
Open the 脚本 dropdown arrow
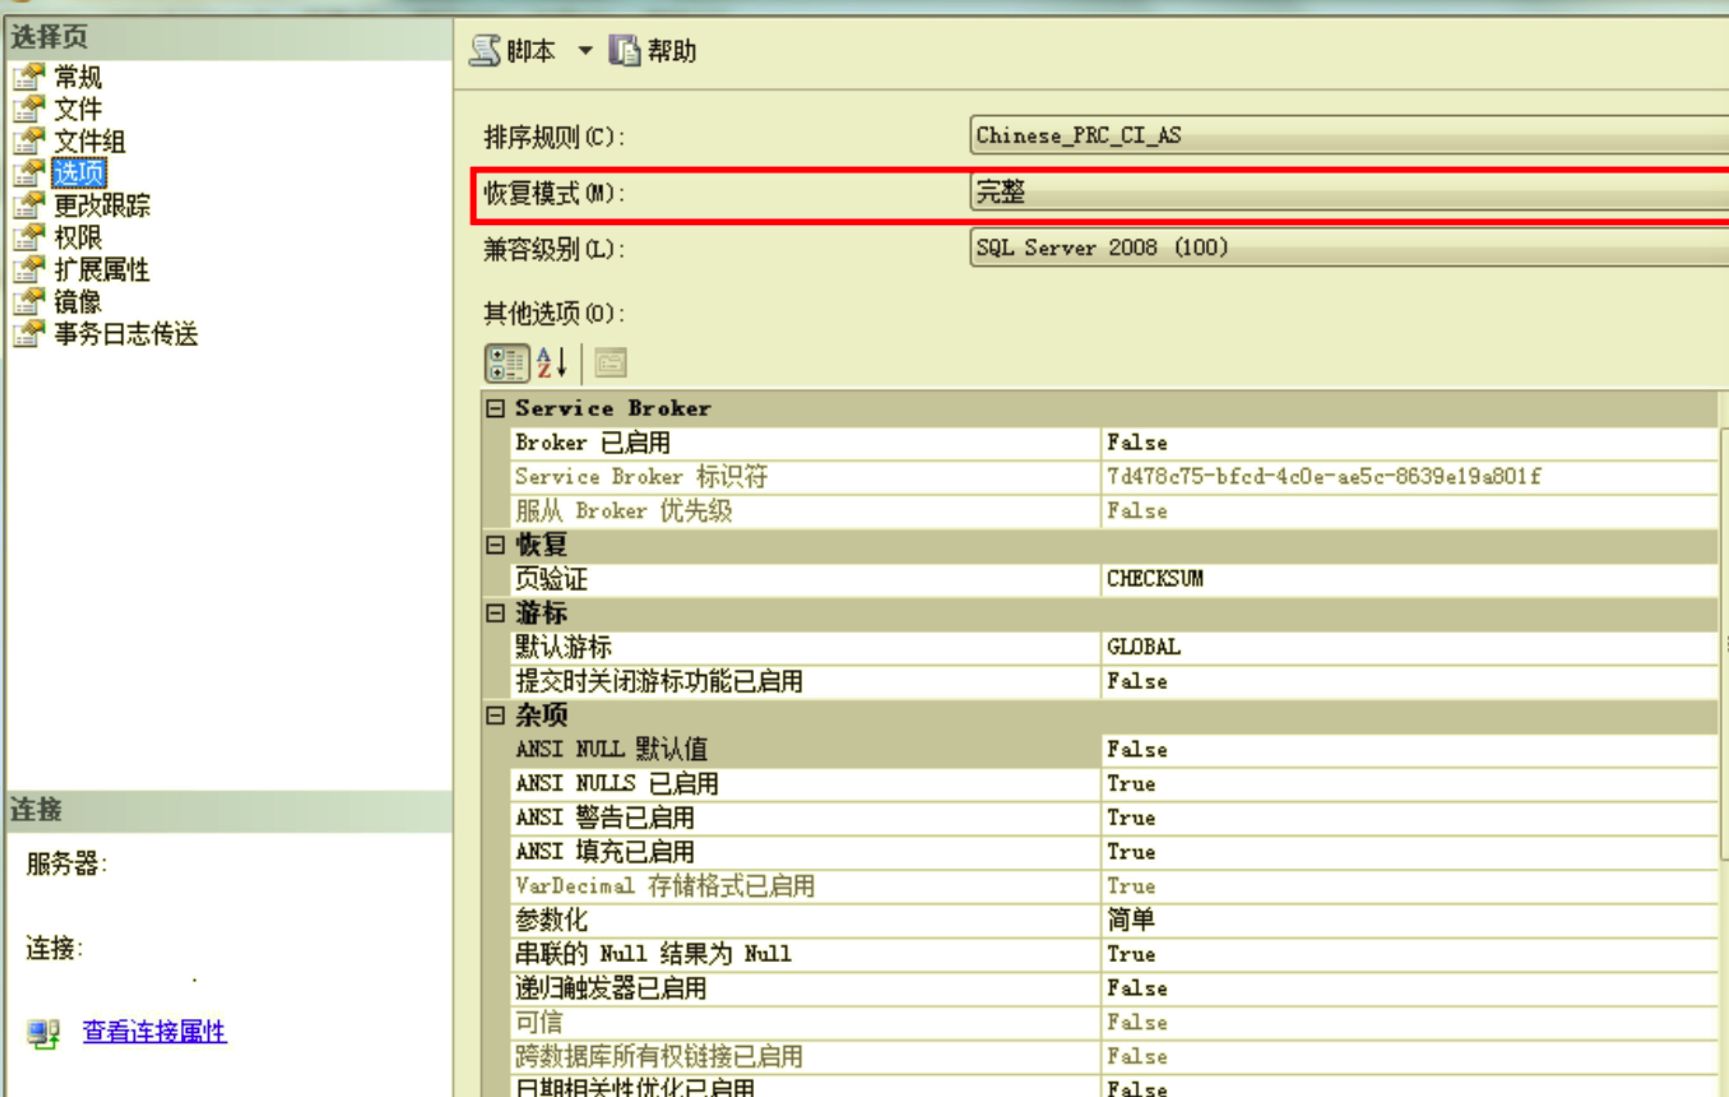[x=585, y=50]
